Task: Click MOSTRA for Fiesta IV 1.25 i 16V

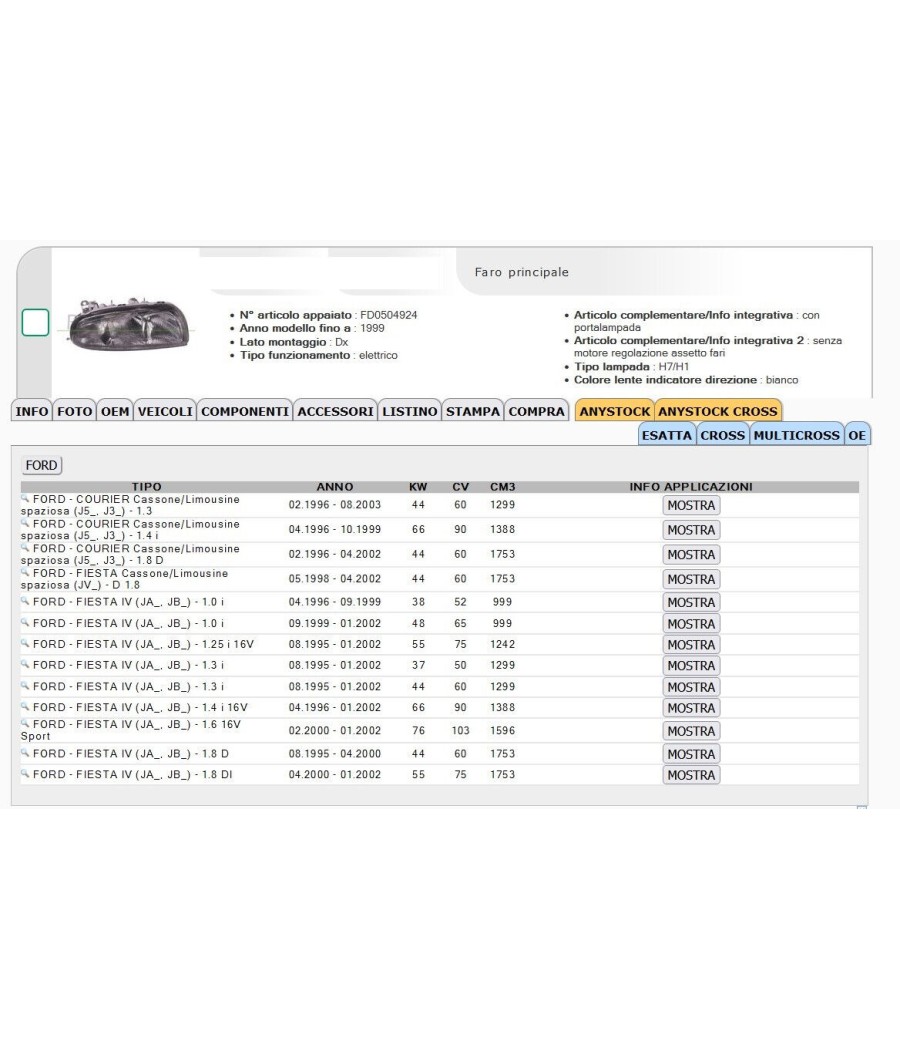Action: (x=691, y=645)
